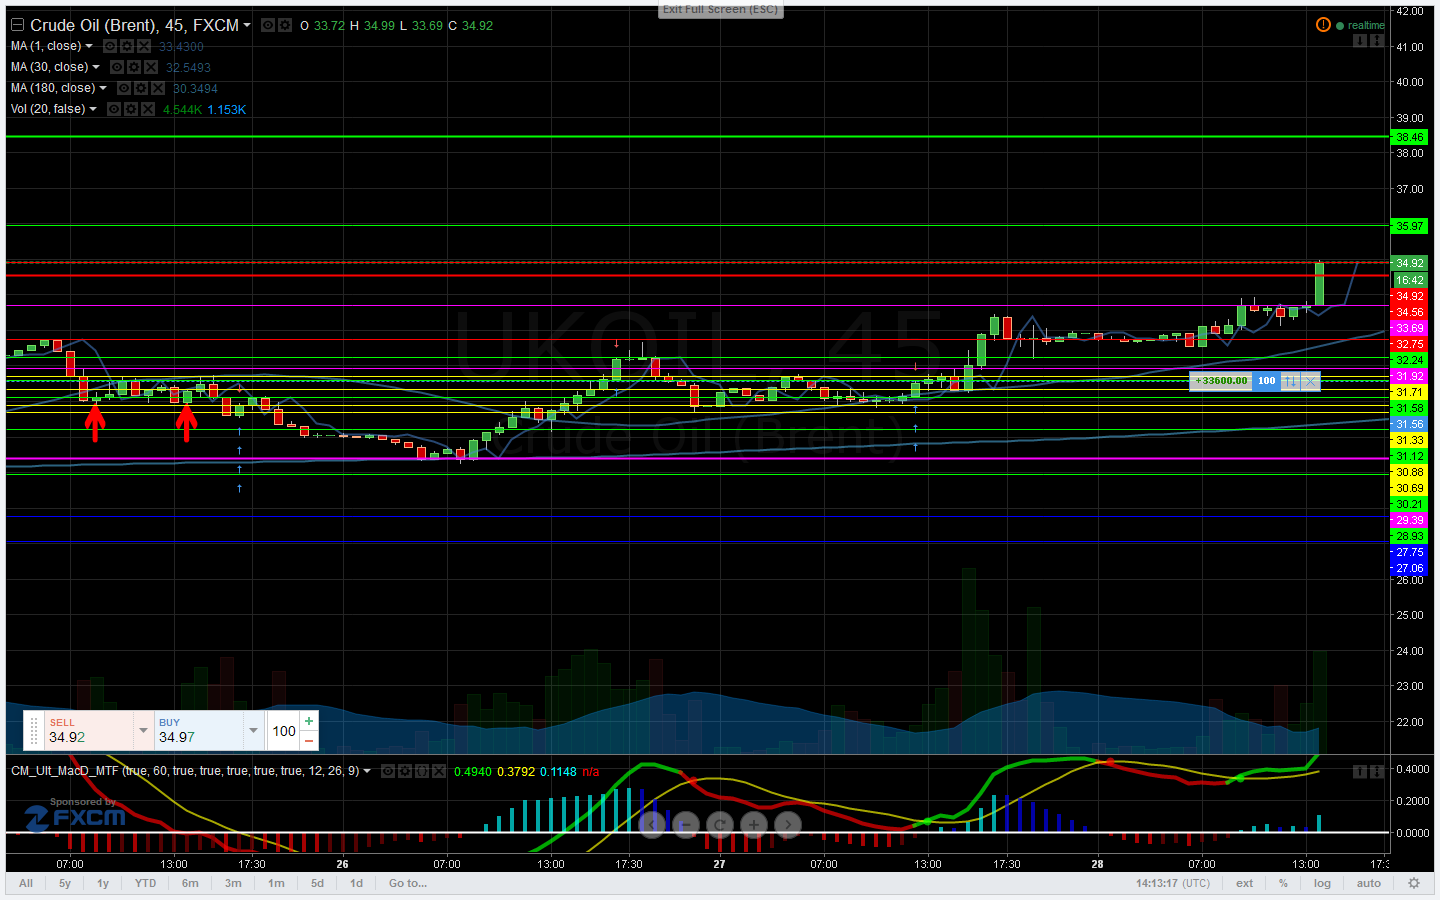The image size is (1440, 900).
Task: Expand the Vol (20, false) indicator menu
Action: point(93,109)
